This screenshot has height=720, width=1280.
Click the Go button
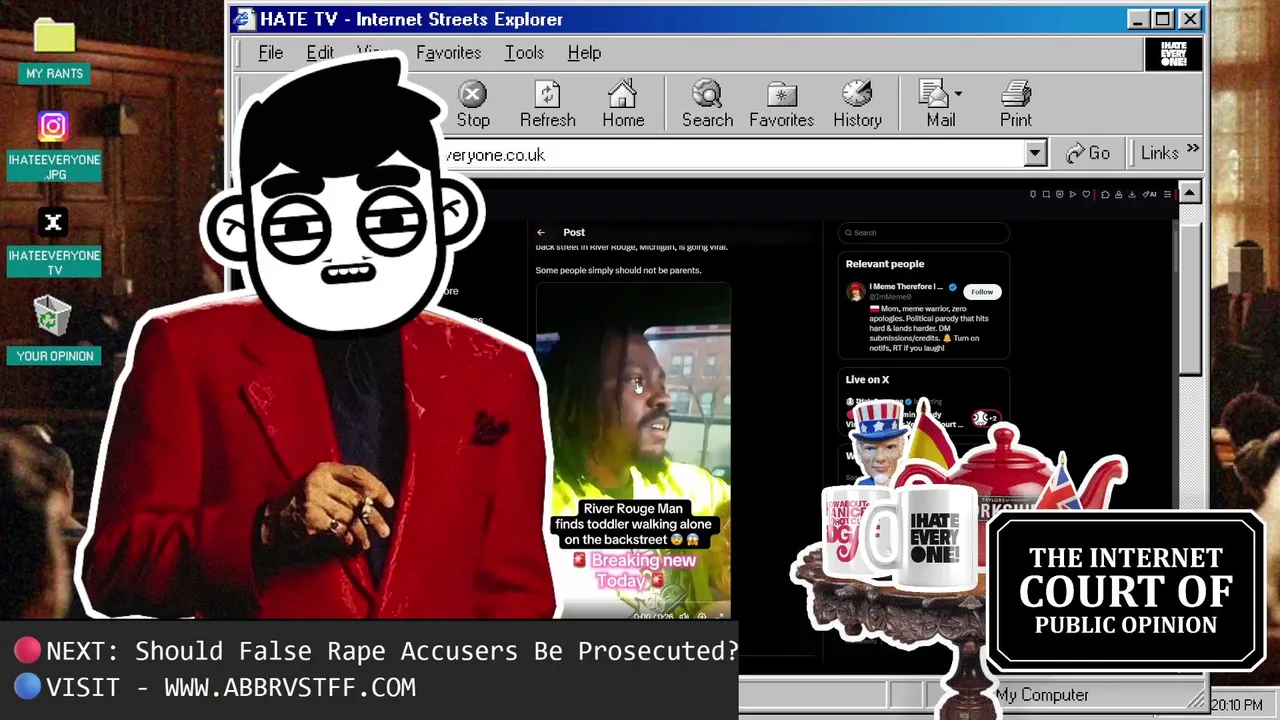point(1088,153)
